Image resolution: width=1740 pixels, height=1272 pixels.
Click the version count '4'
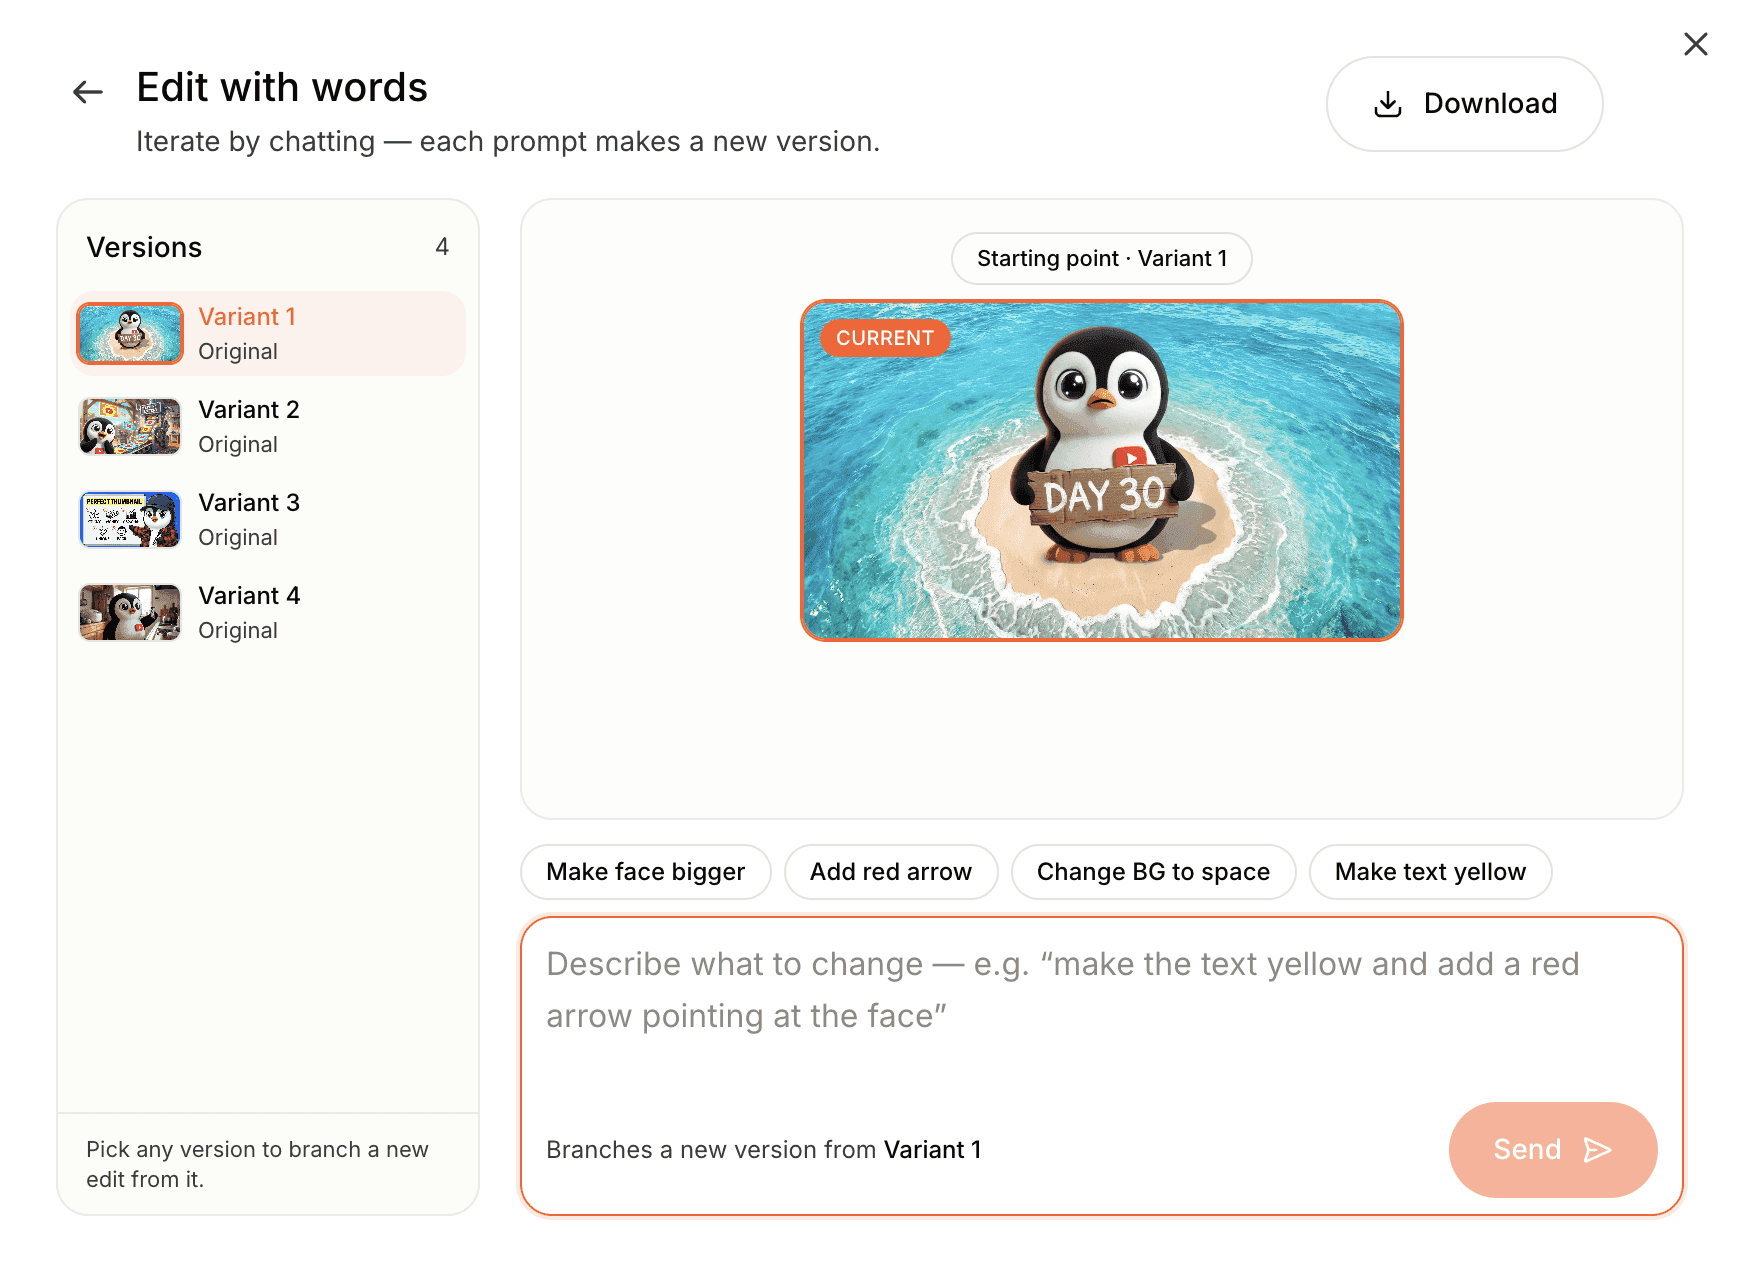(442, 247)
